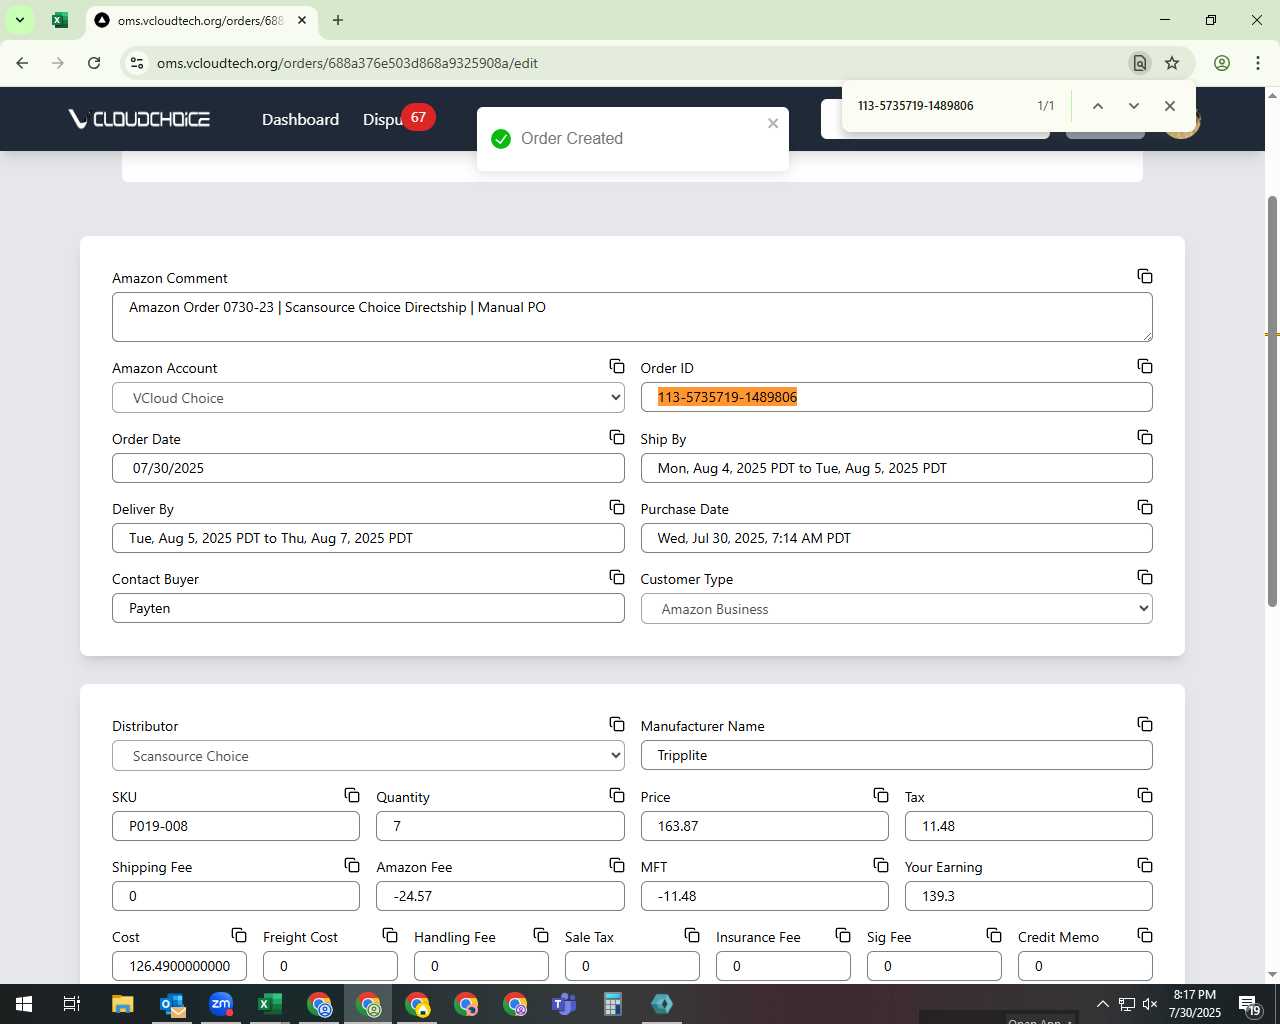Open the Customer Type dropdown

pos(896,609)
